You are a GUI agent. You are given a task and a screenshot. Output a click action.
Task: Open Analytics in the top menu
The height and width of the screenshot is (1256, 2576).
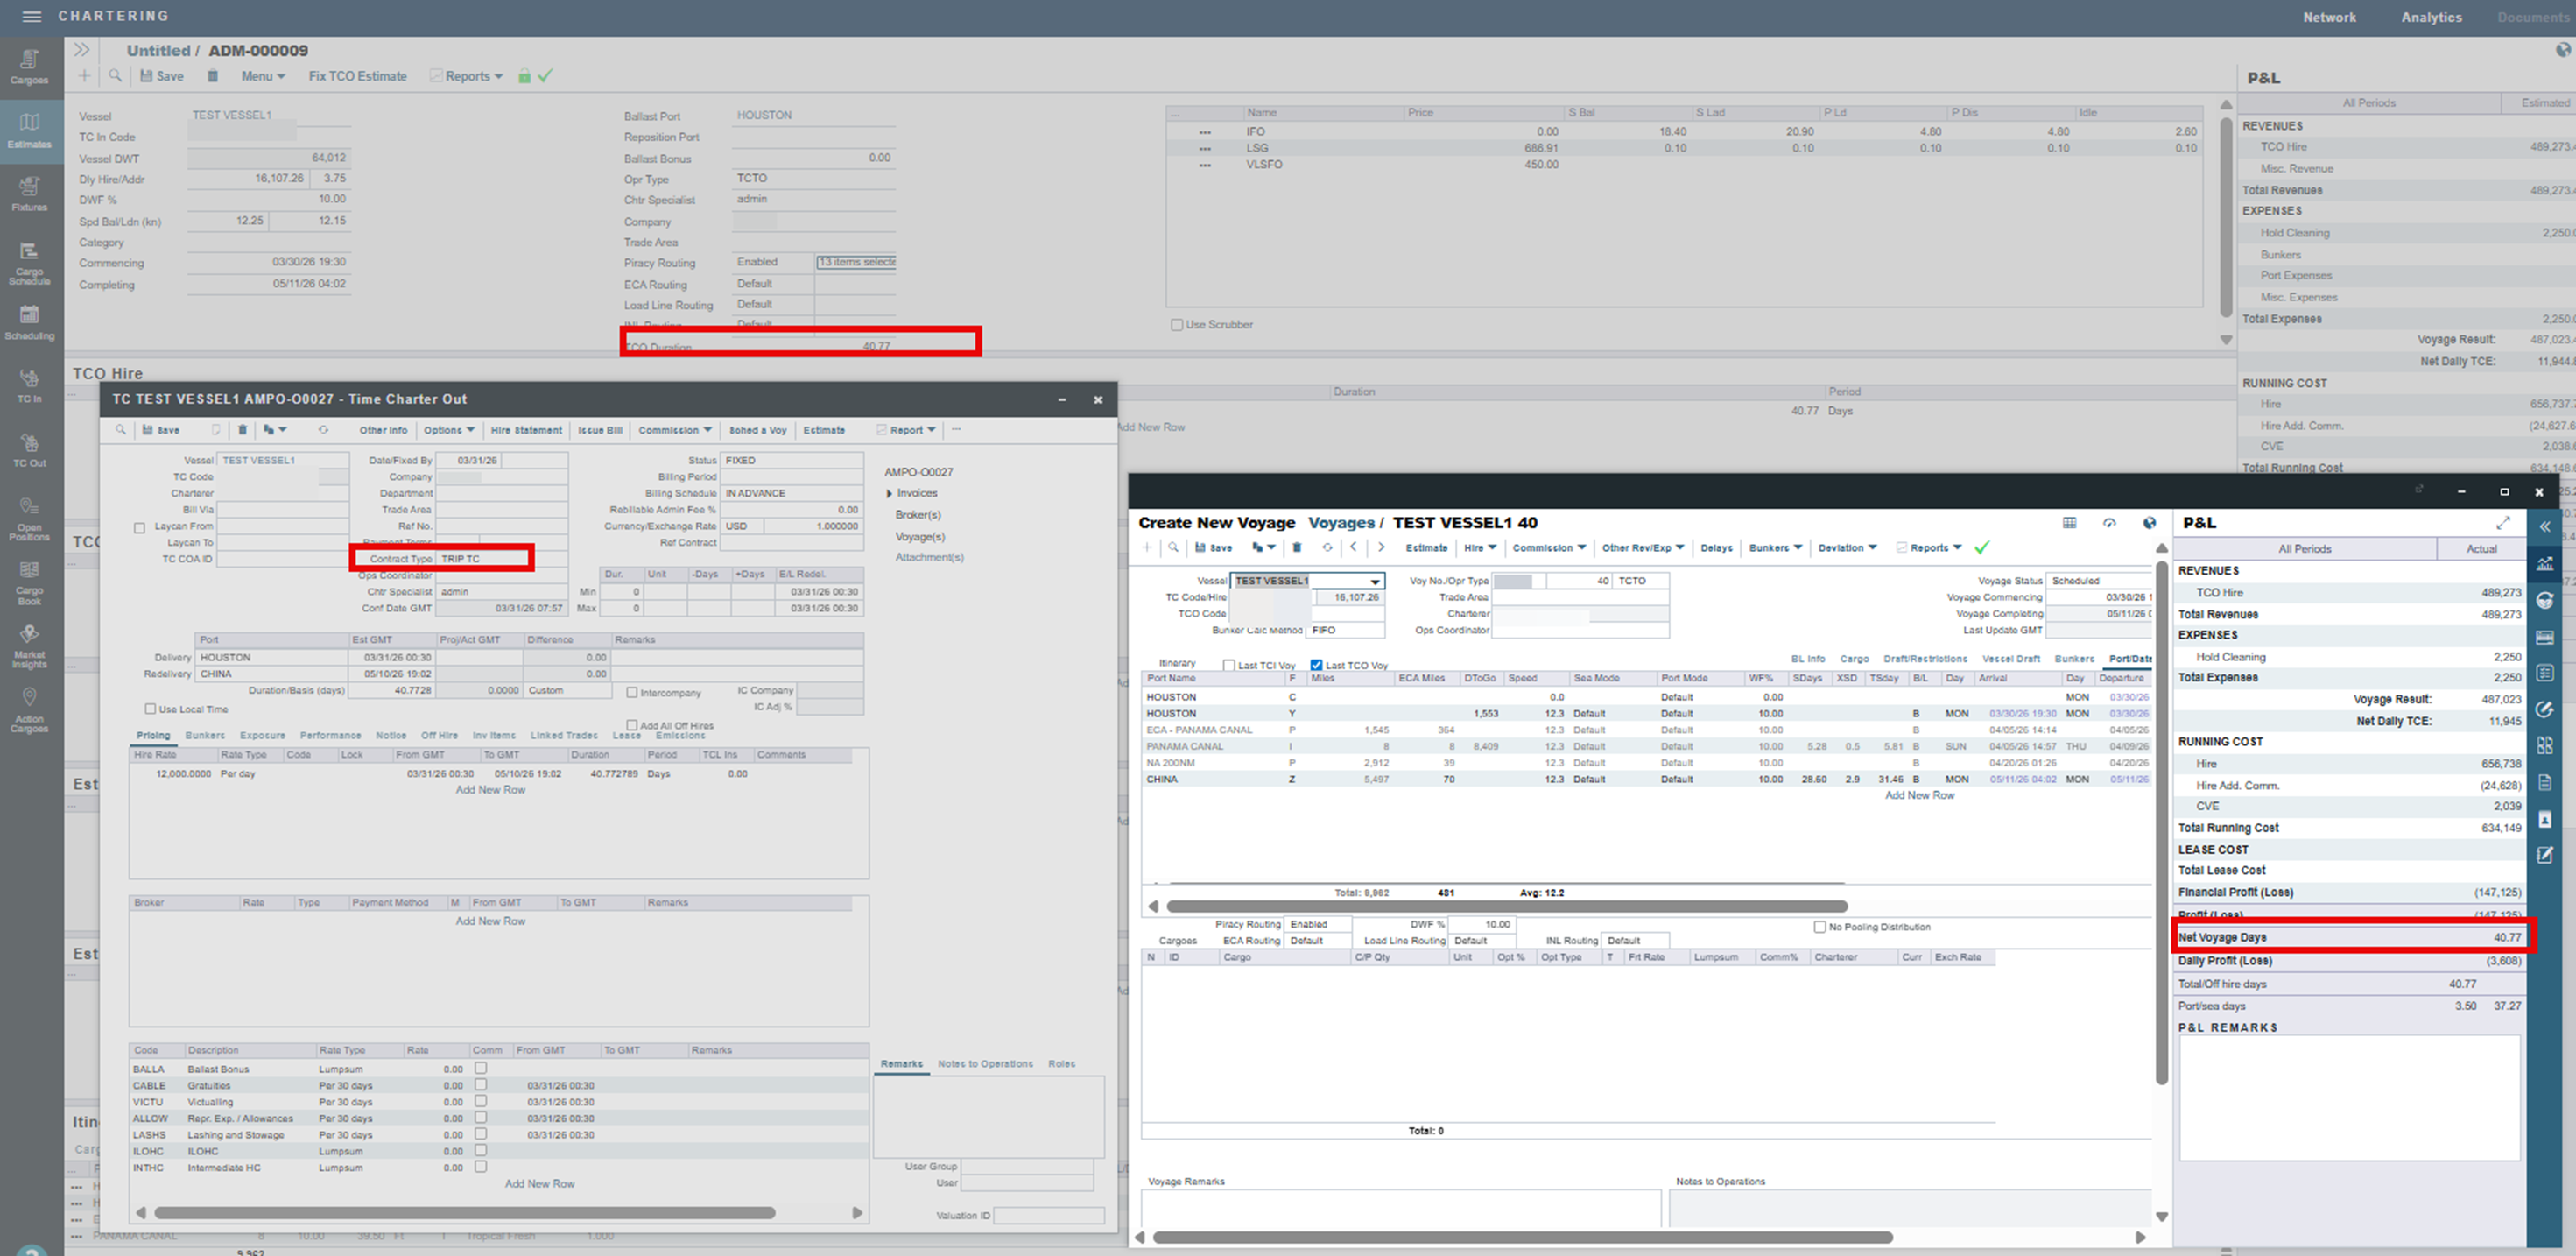[2431, 17]
